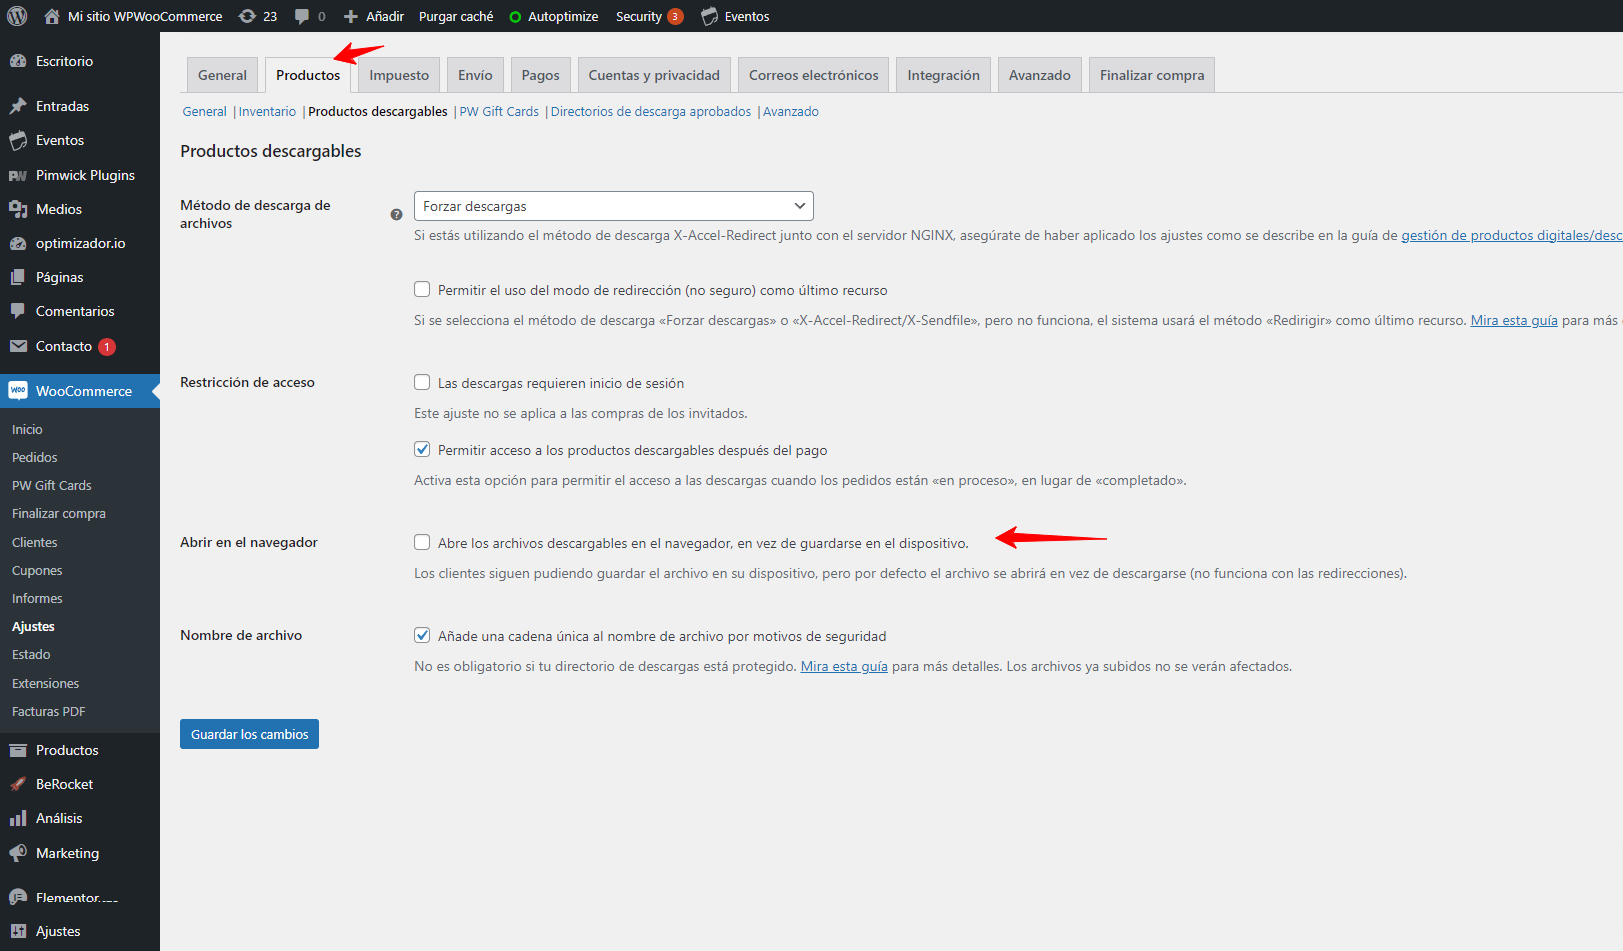The height and width of the screenshot is (951, 1623).
Task: Click the Autoptimize green status icon
Action: [x=516, y=17]
